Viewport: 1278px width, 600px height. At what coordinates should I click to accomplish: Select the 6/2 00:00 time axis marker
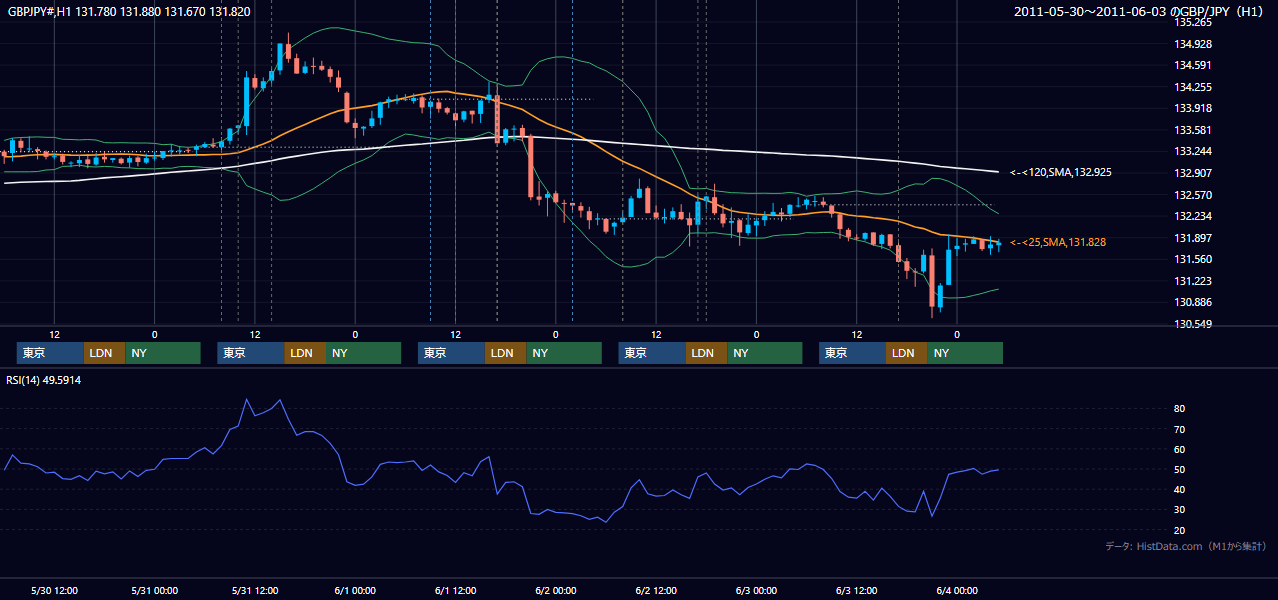click(x=556, y=590)
